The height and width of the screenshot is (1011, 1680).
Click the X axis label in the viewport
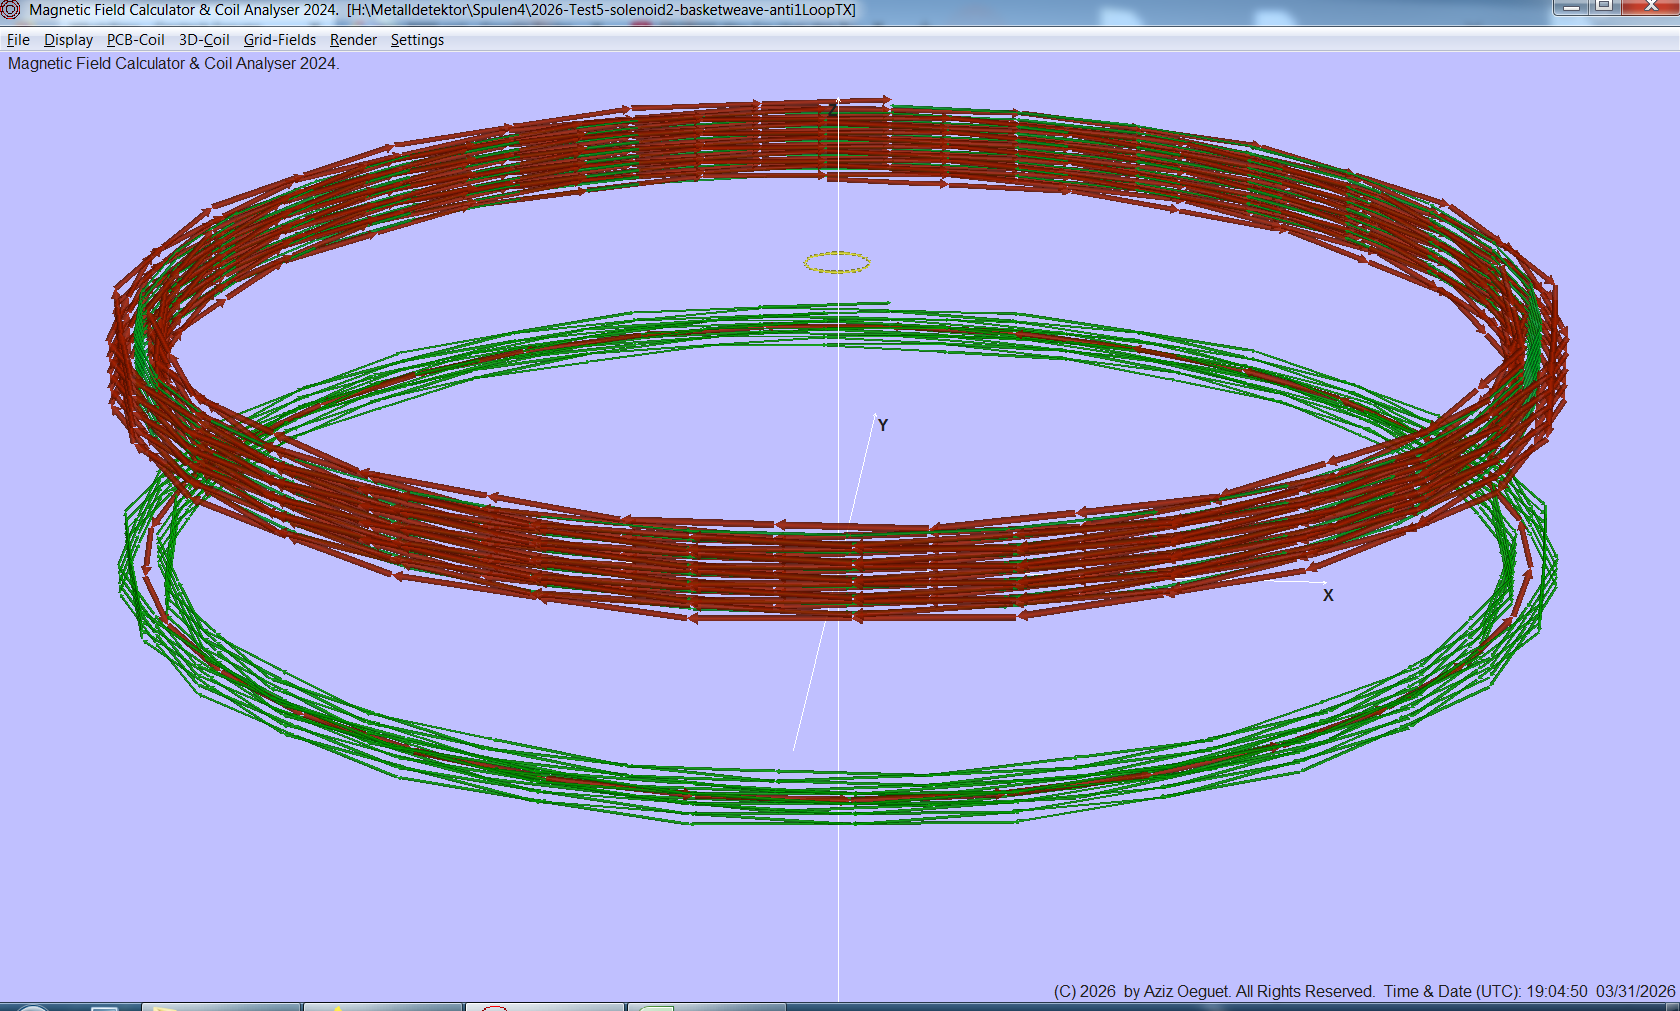click(x=1328, y=595)
